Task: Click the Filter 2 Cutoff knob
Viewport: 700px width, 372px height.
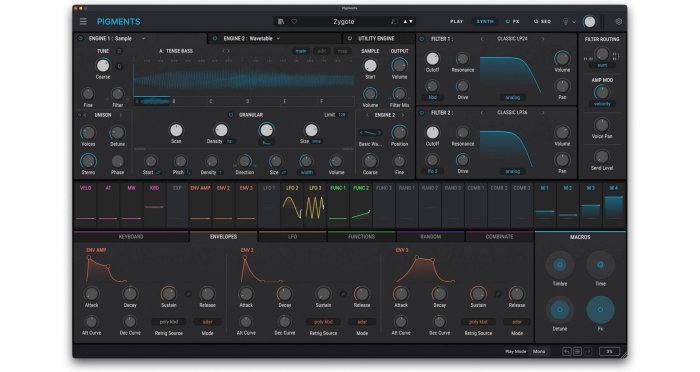Action: click(432, 132)
